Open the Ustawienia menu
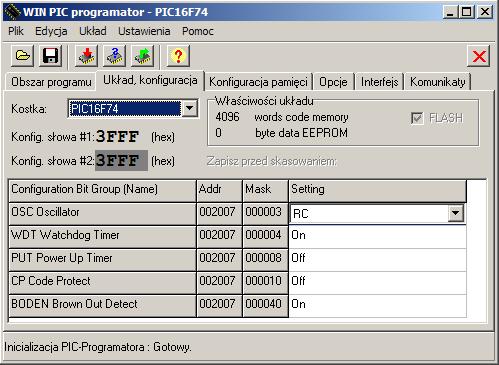The image size is (499, 365). (144, 31)
